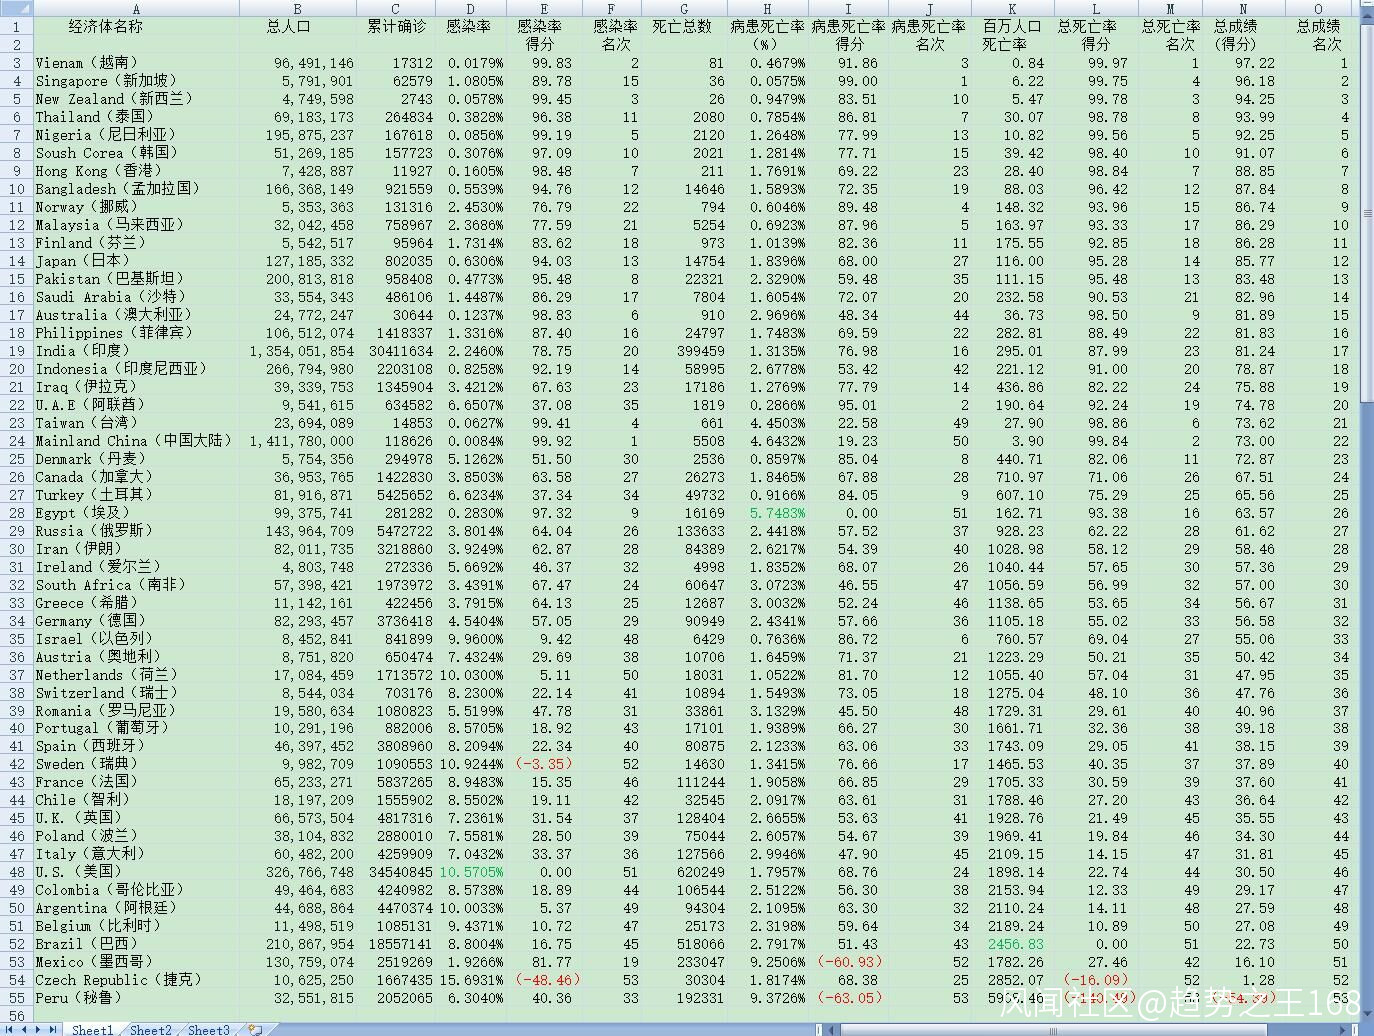Click the vertical scrollbar down arrow
This screenshot has width=1374, height=1036.
[1367, 1014]
